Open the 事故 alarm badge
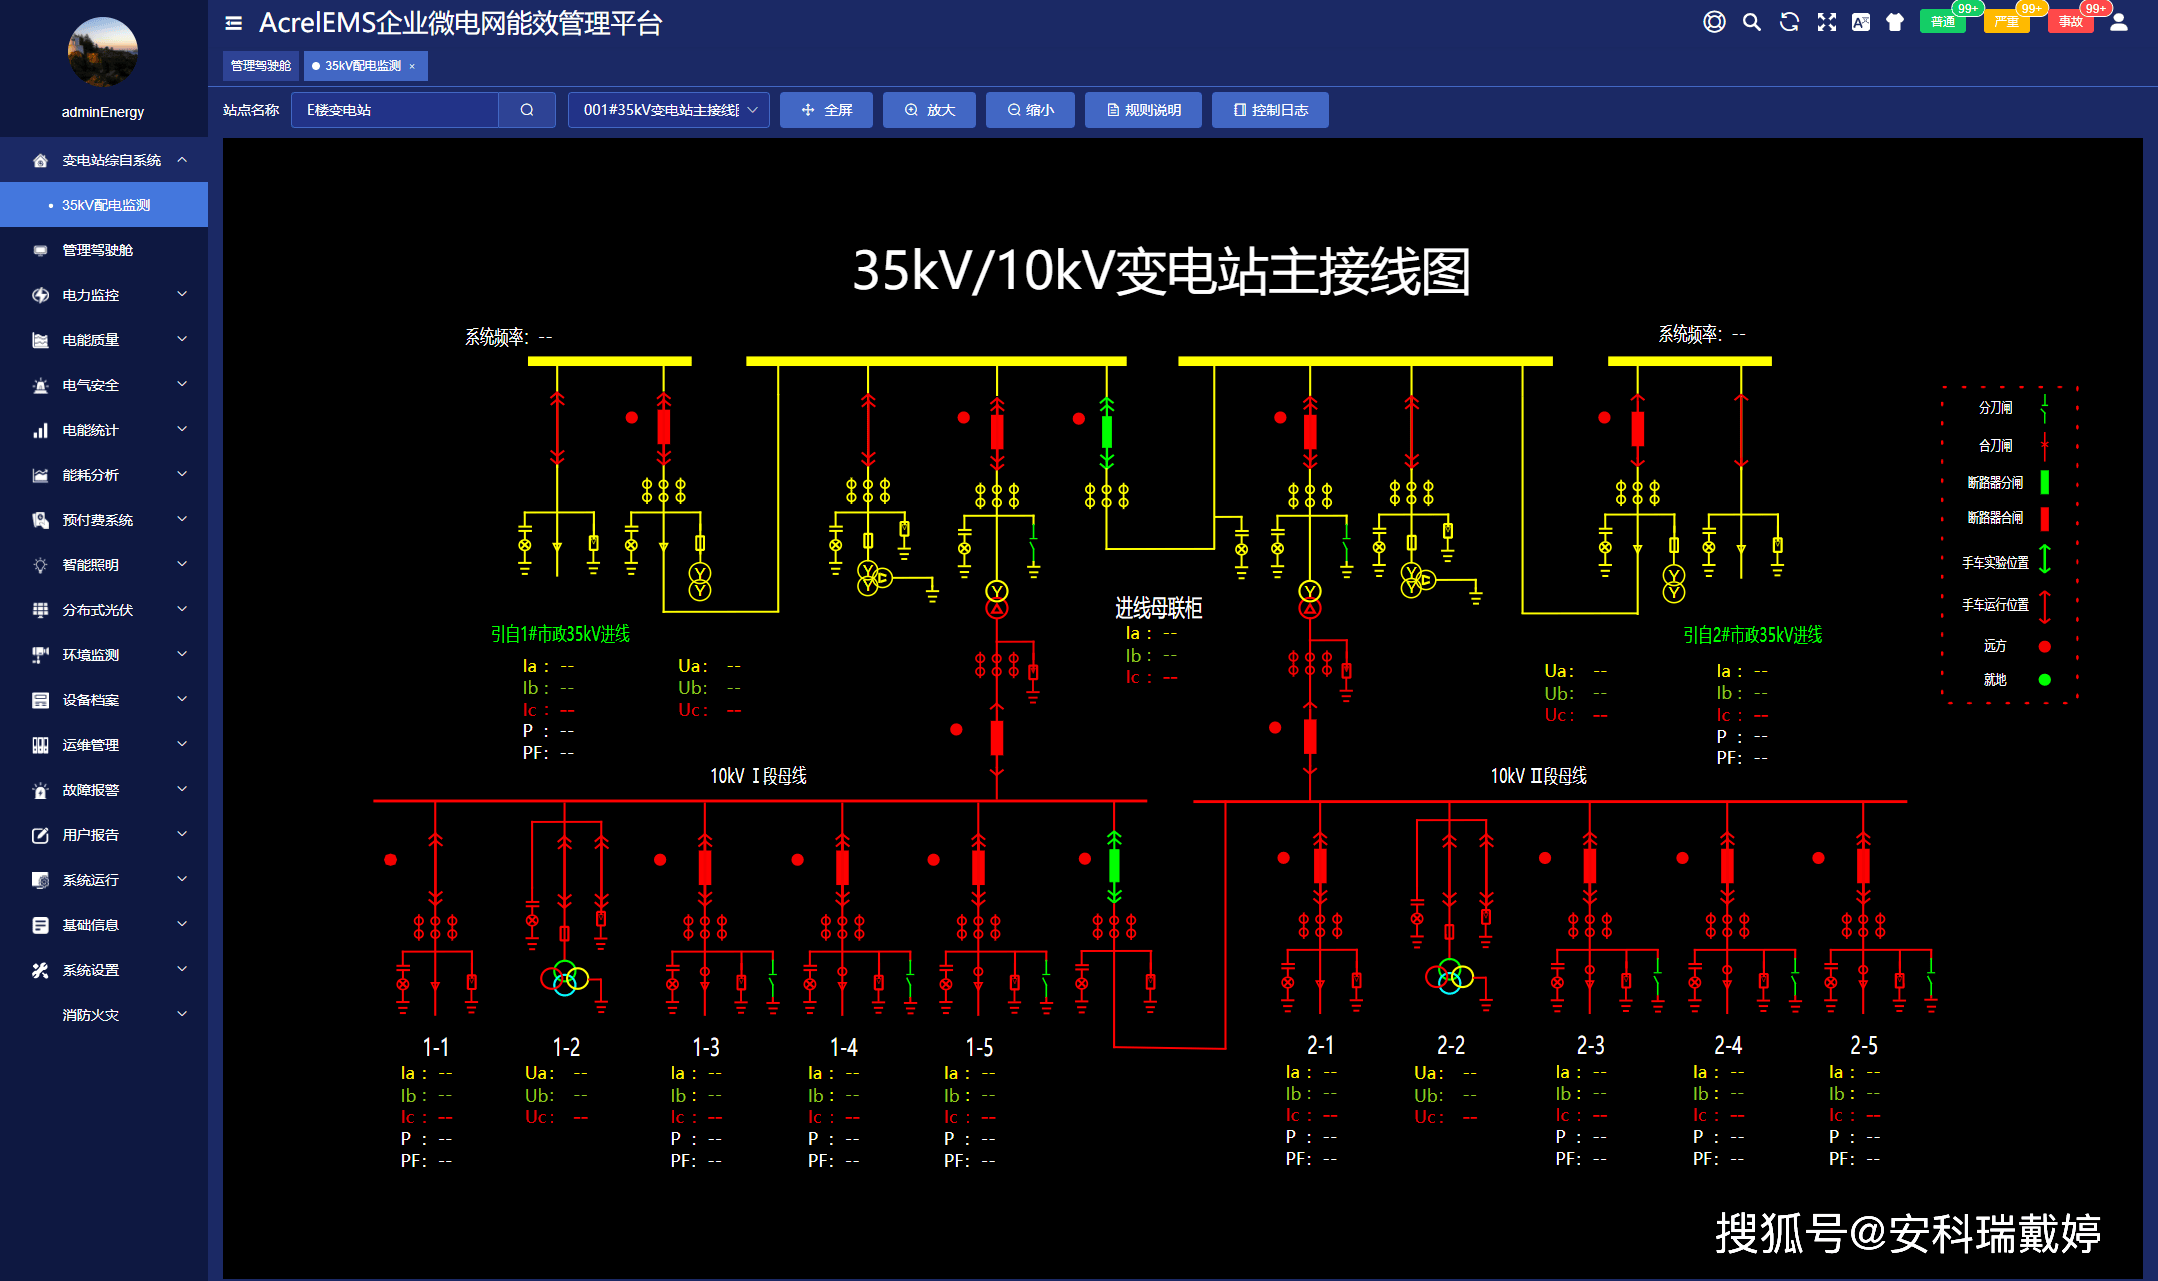 pyautogui.click(x=2071, y=22)
